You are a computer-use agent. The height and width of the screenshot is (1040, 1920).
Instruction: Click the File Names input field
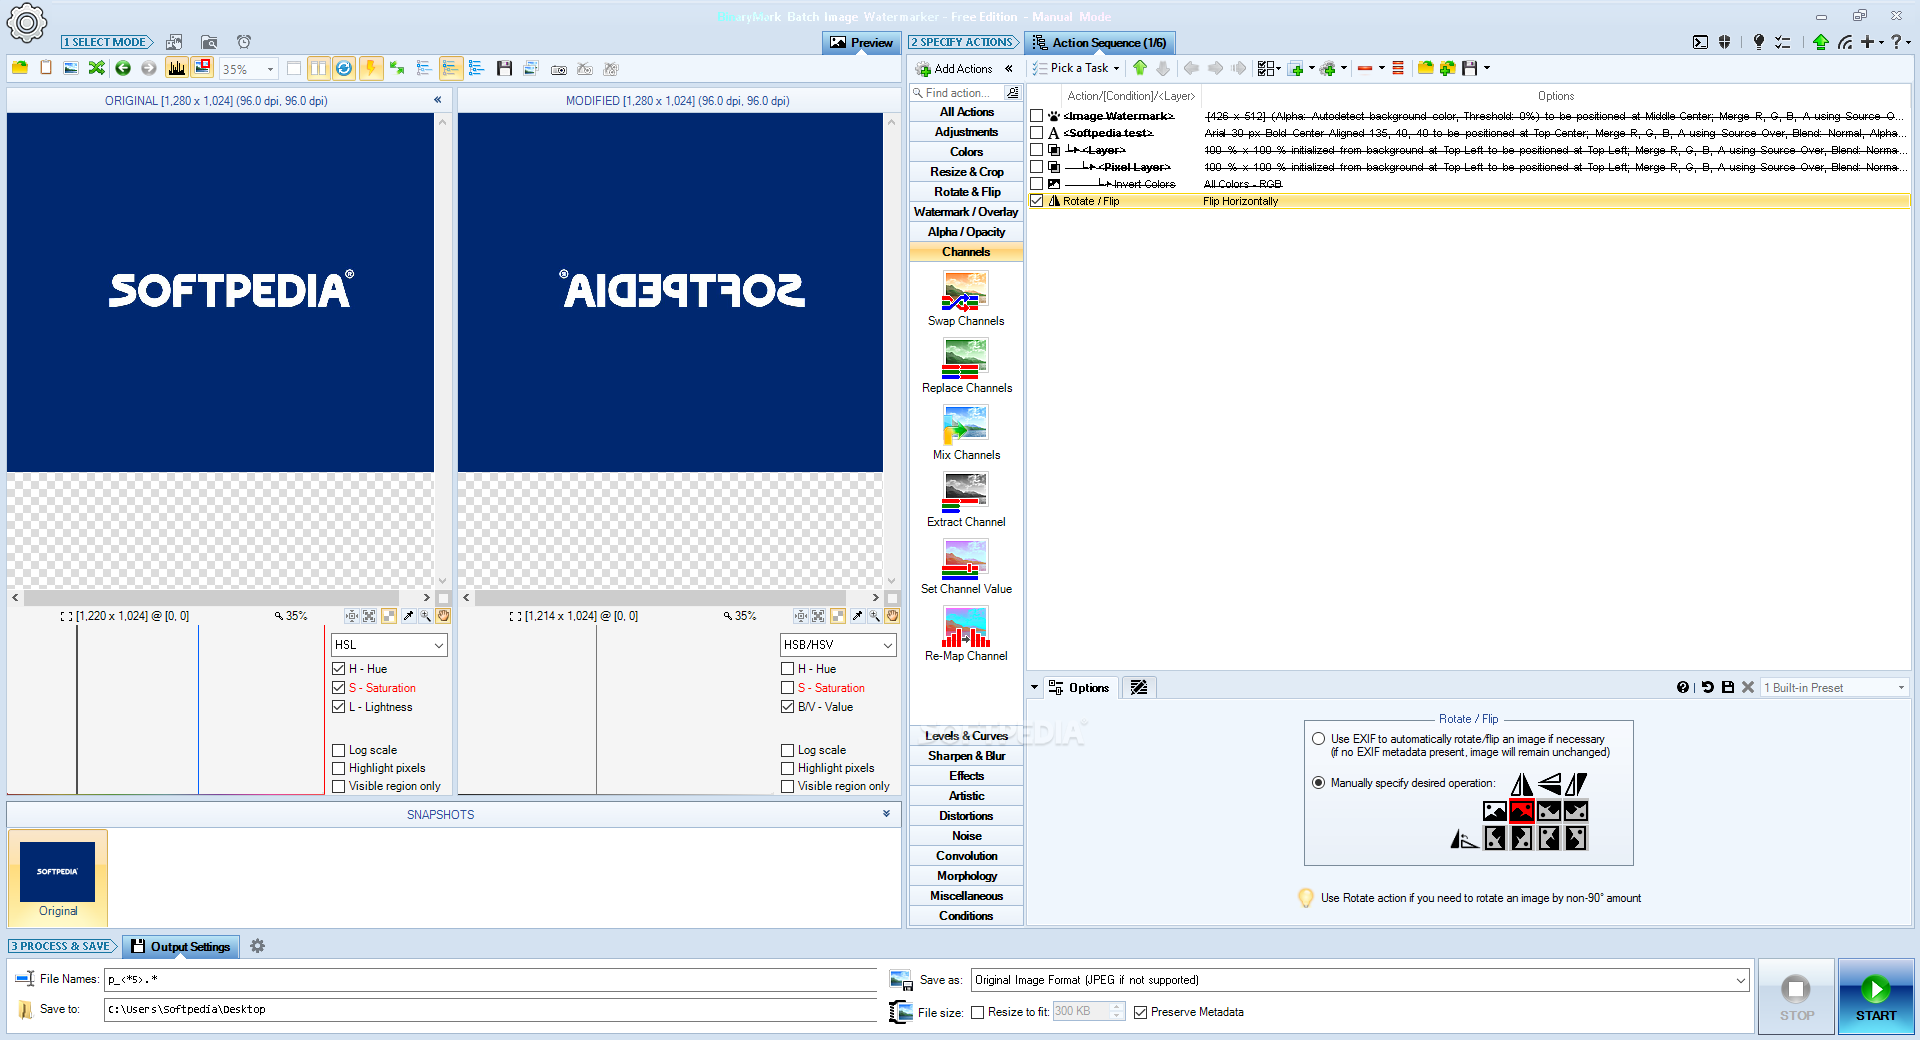coord(491,979)
